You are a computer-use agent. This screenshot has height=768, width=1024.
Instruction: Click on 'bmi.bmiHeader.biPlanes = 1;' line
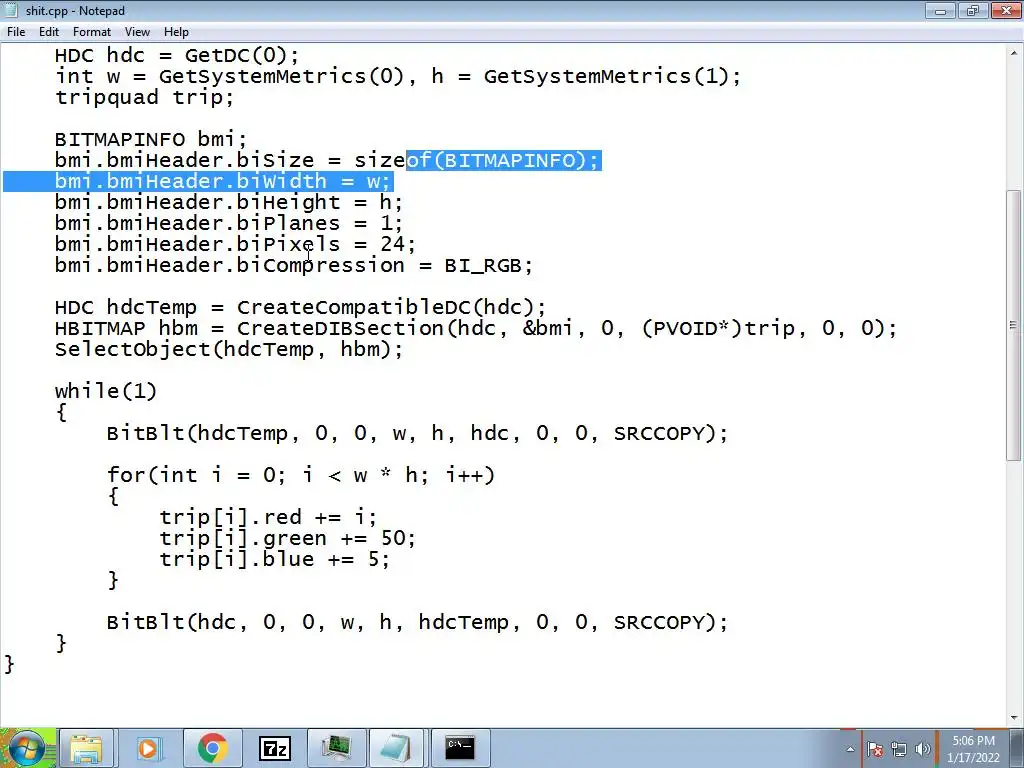point(229,223)
